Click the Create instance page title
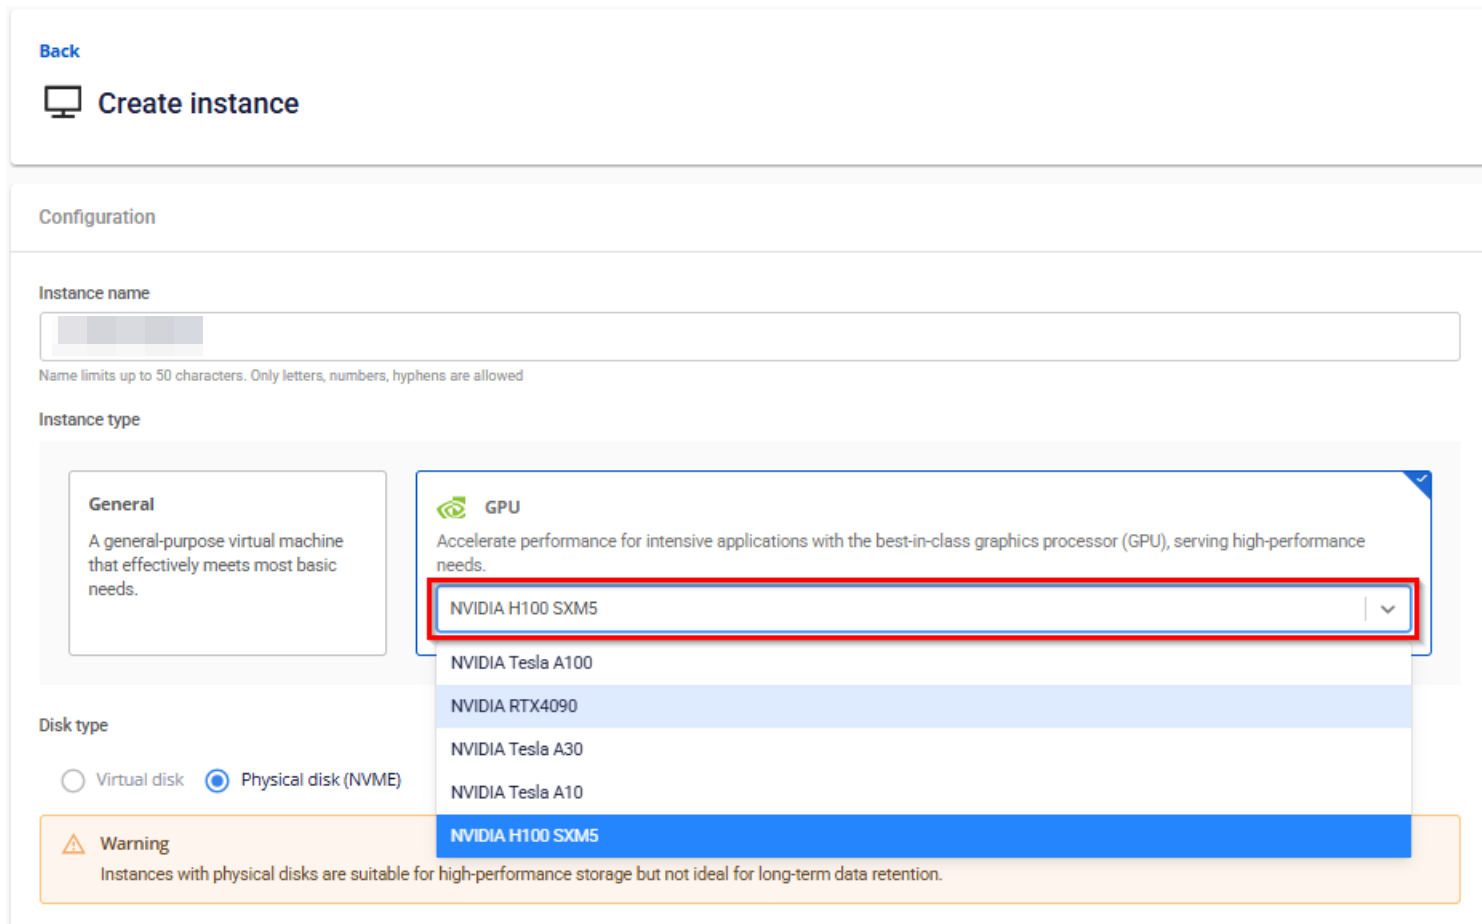Screen dimensions: 1482x924 (x=198, y=103)
